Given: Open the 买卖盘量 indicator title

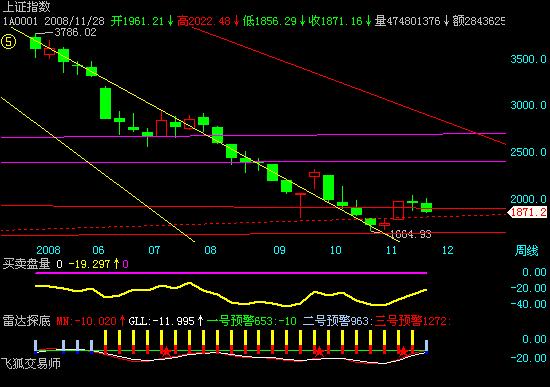Looking at the screenshot, I should [27, 264].
